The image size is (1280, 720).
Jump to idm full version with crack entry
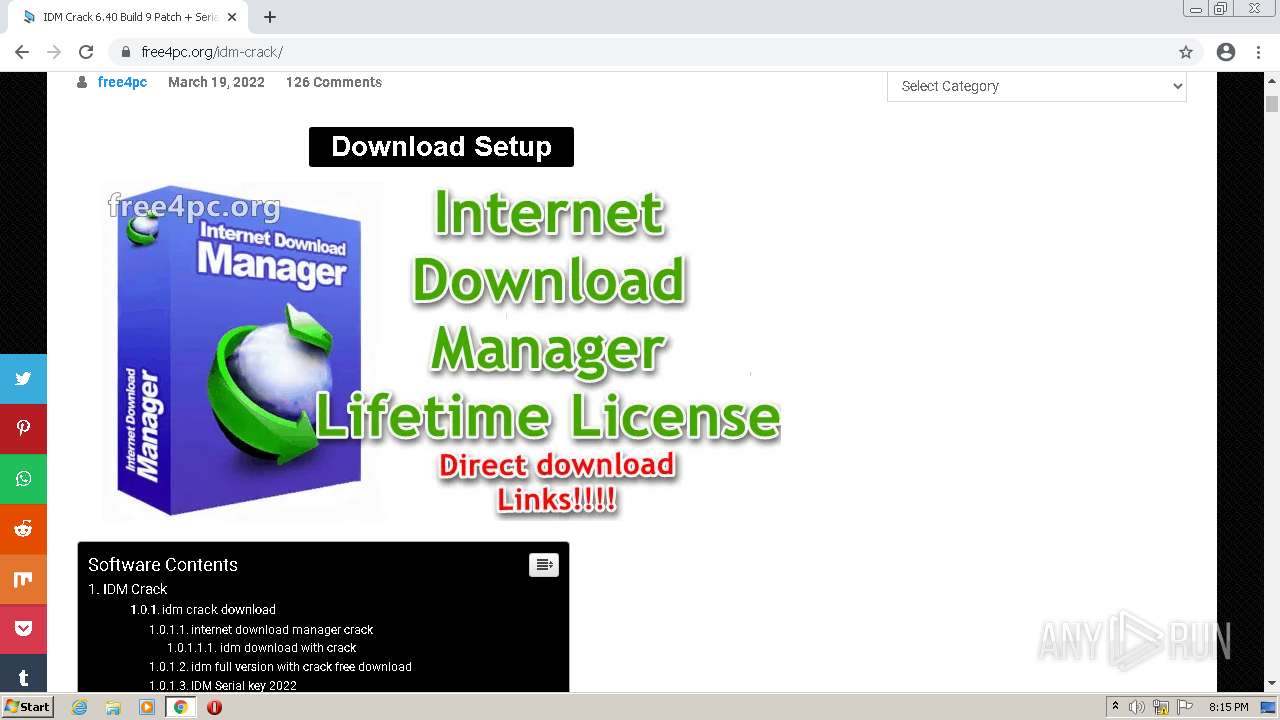tap(280, 666)
